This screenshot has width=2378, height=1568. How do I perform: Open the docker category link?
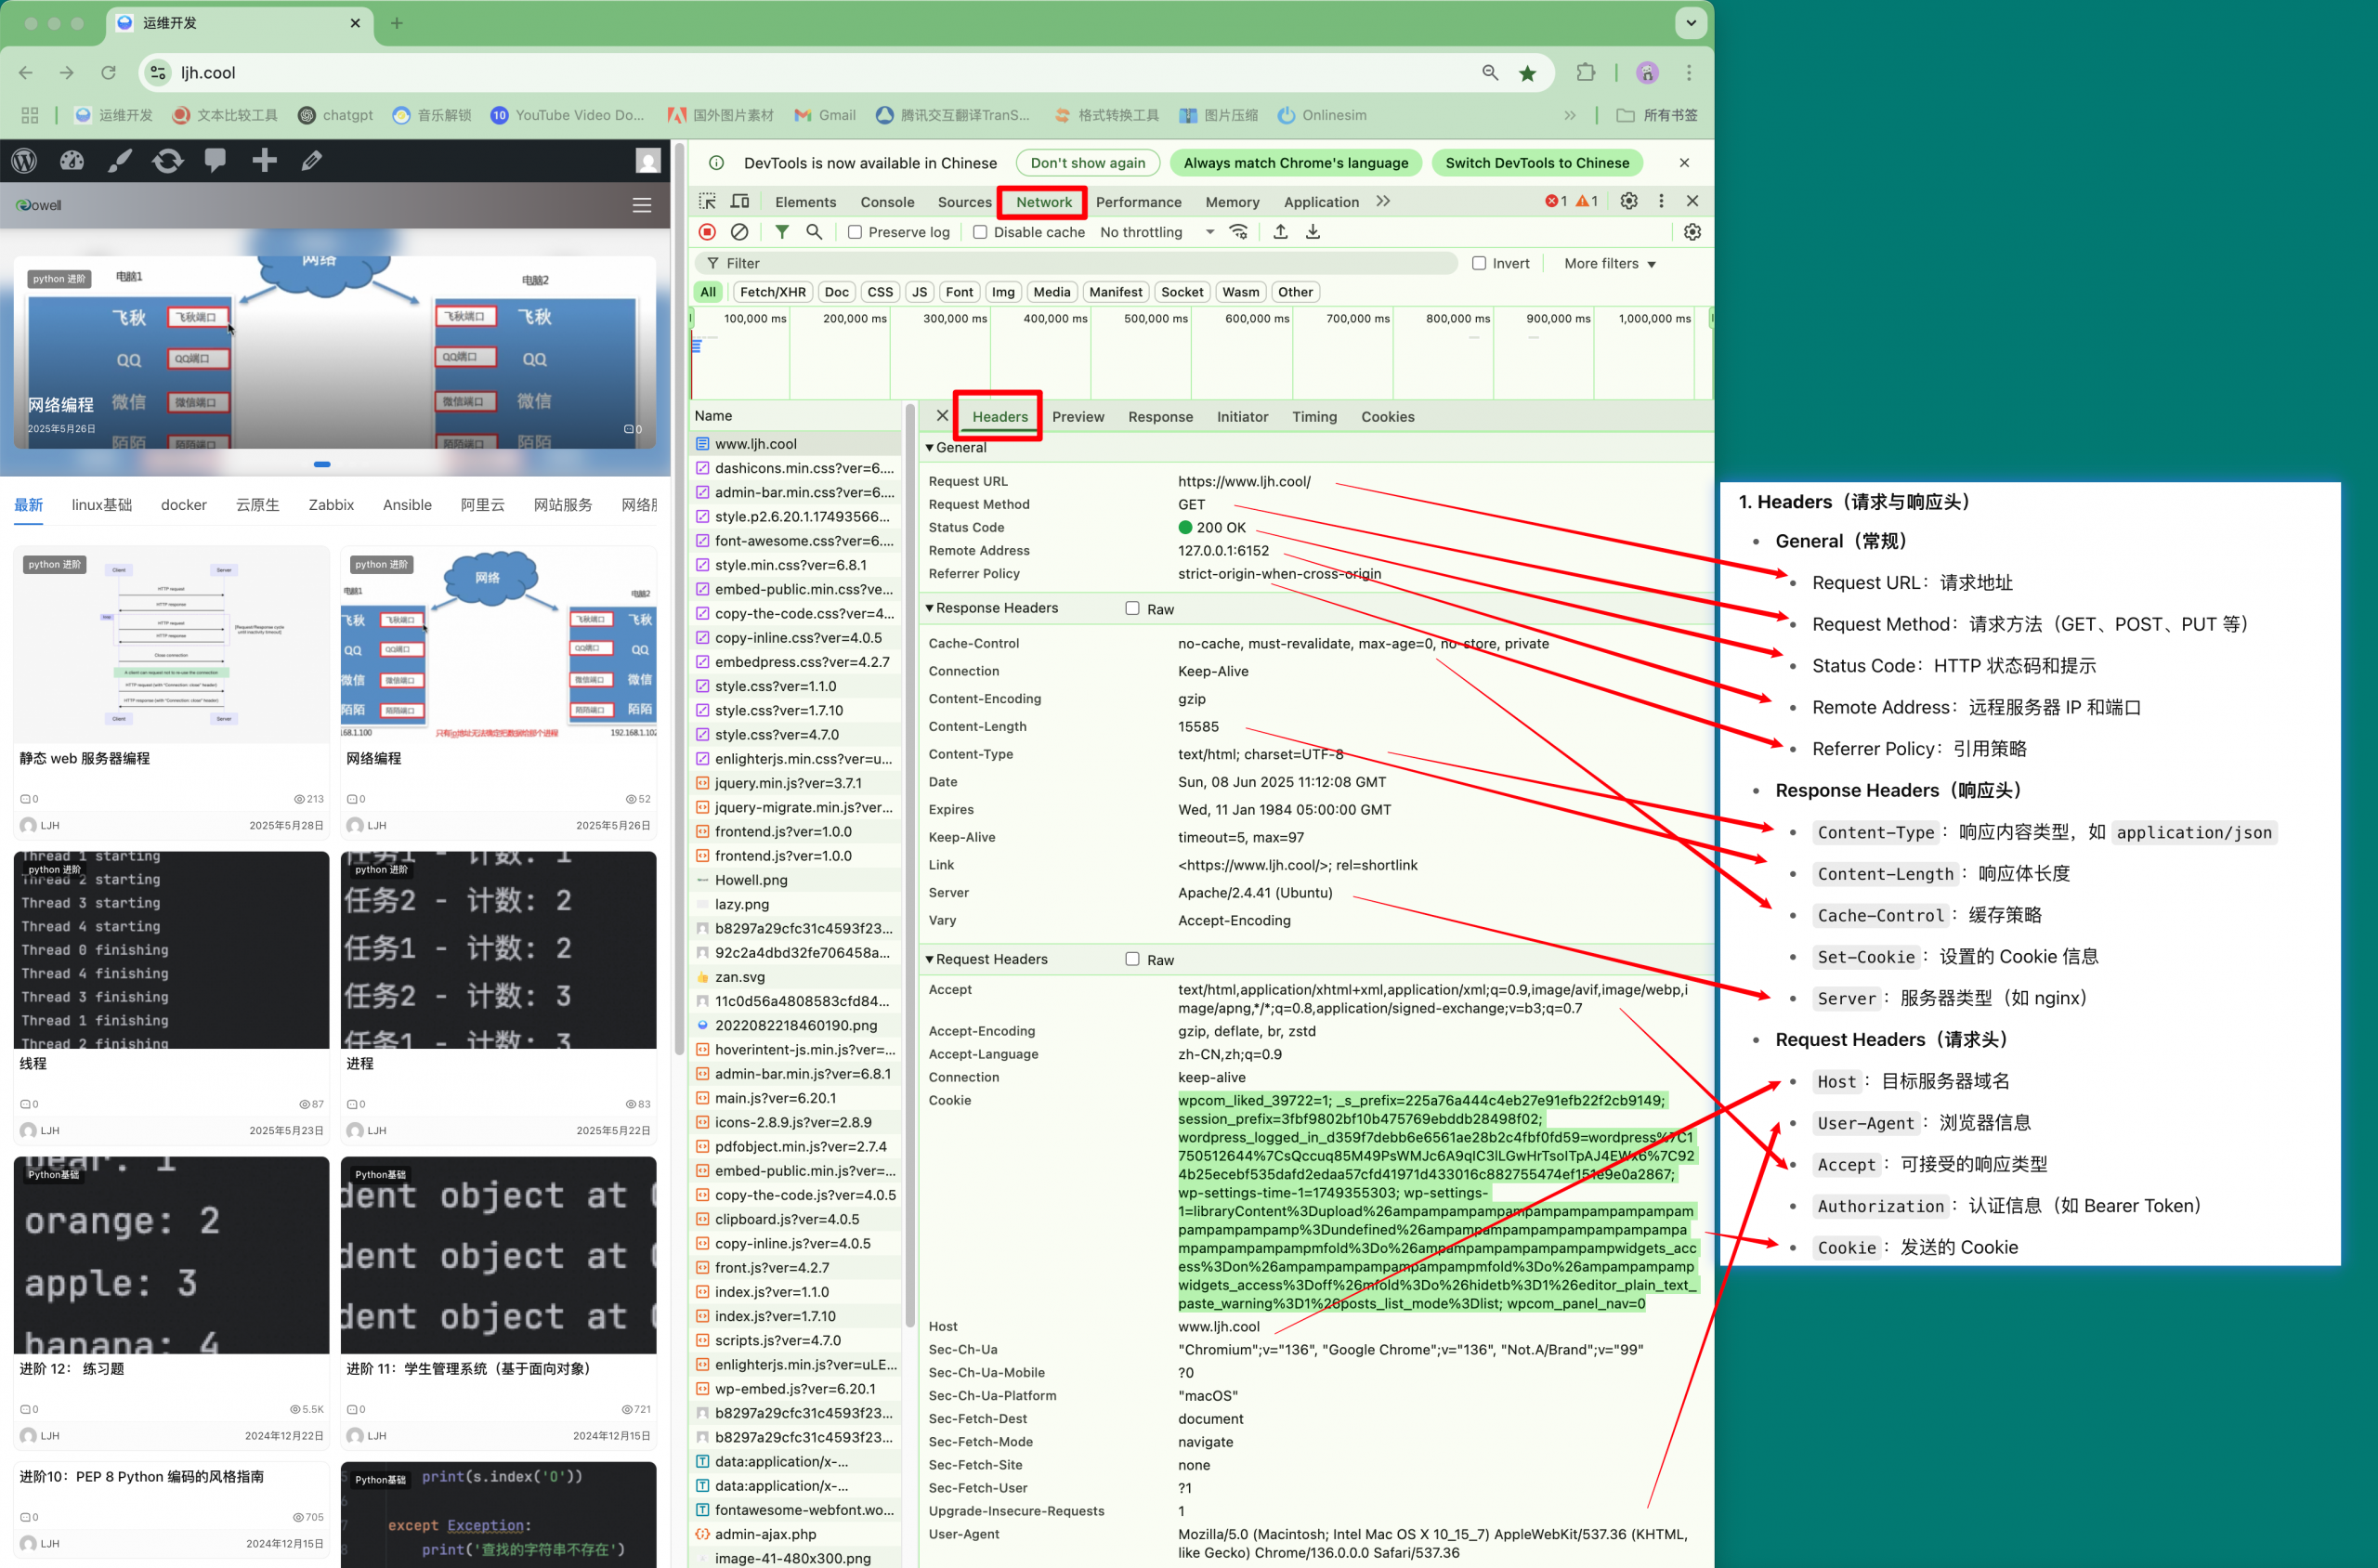coord(184,505)
